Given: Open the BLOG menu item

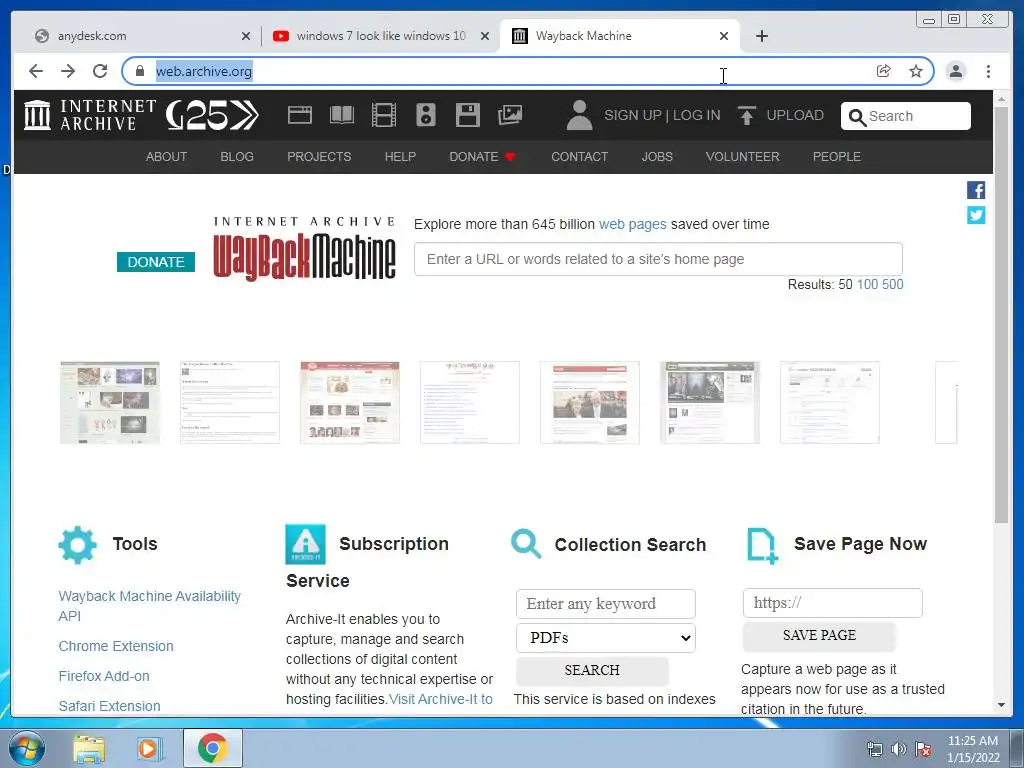Looking at the screenshot, I should click(237, 157).
